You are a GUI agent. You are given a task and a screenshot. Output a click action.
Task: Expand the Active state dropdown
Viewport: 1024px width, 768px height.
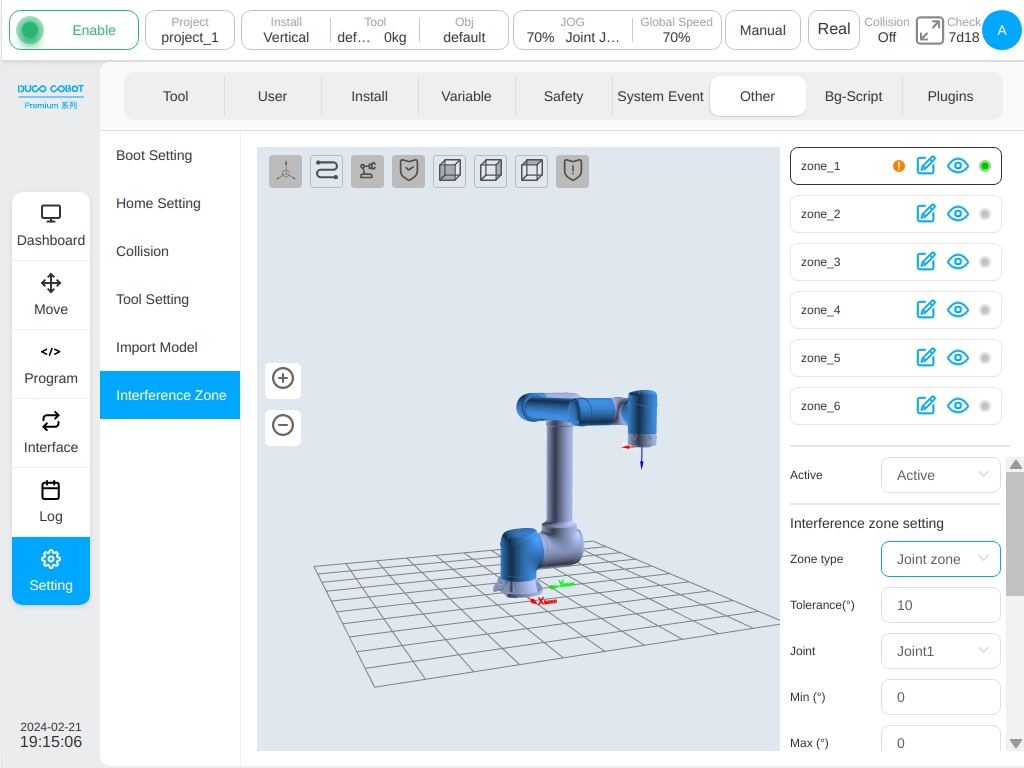[940, 475]
